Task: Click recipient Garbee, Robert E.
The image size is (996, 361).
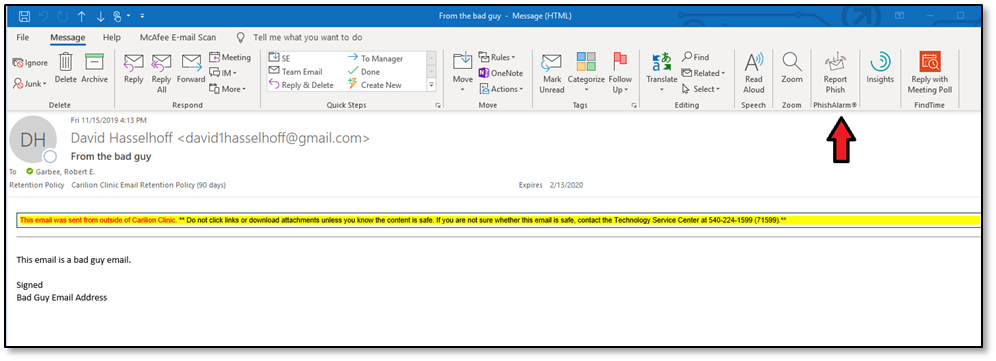Action: (65, 172)
